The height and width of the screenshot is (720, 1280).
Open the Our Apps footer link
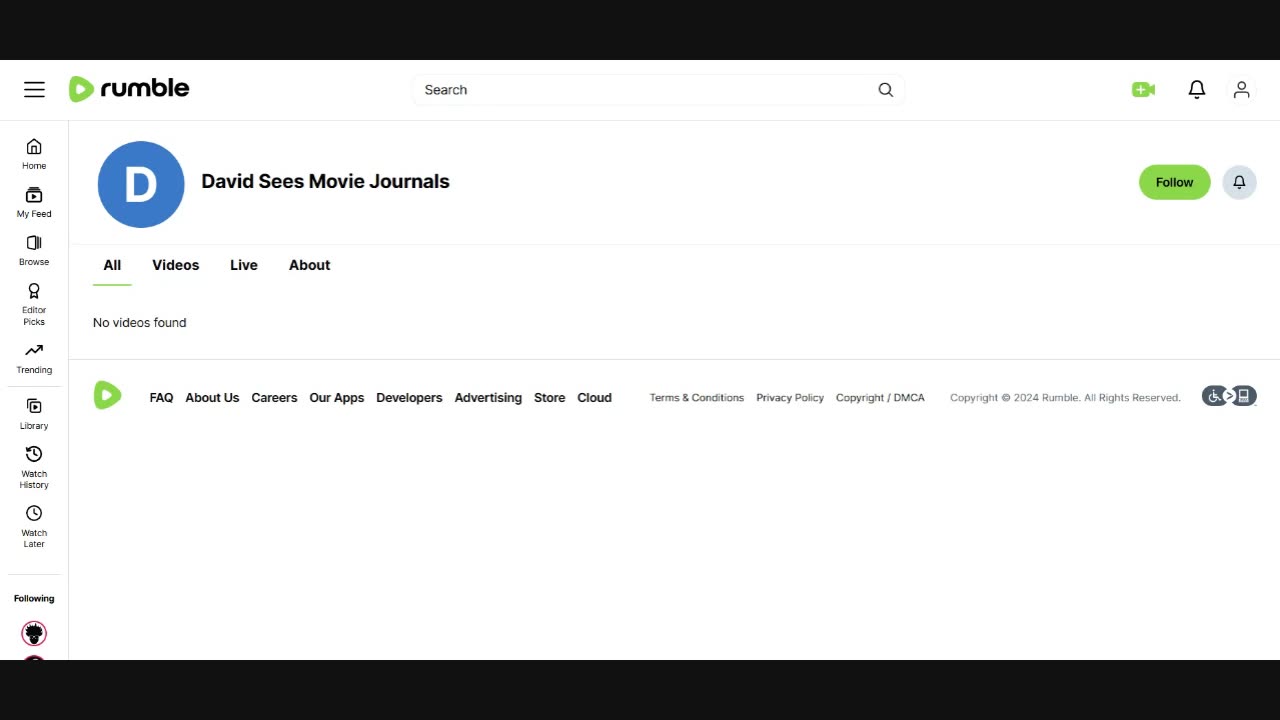(337, 398)
